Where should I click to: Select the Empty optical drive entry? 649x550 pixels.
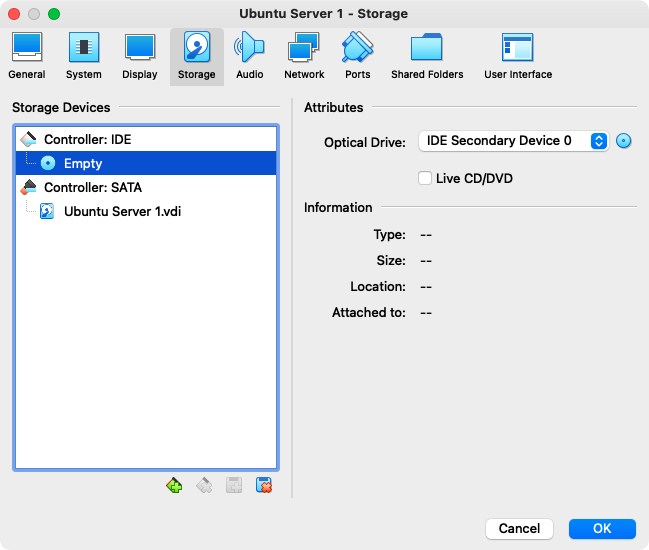coord(83,163)
